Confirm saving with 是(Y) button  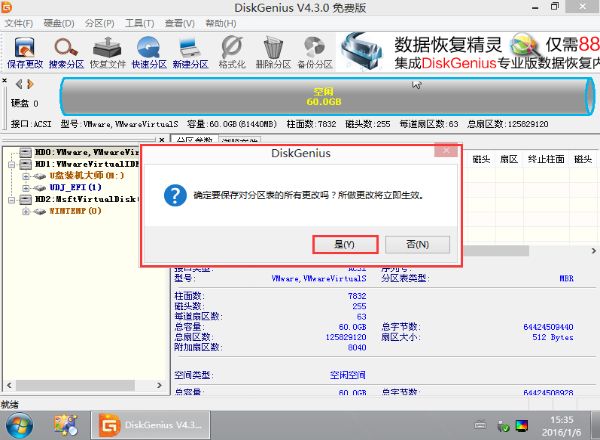(x=345, y=244)
